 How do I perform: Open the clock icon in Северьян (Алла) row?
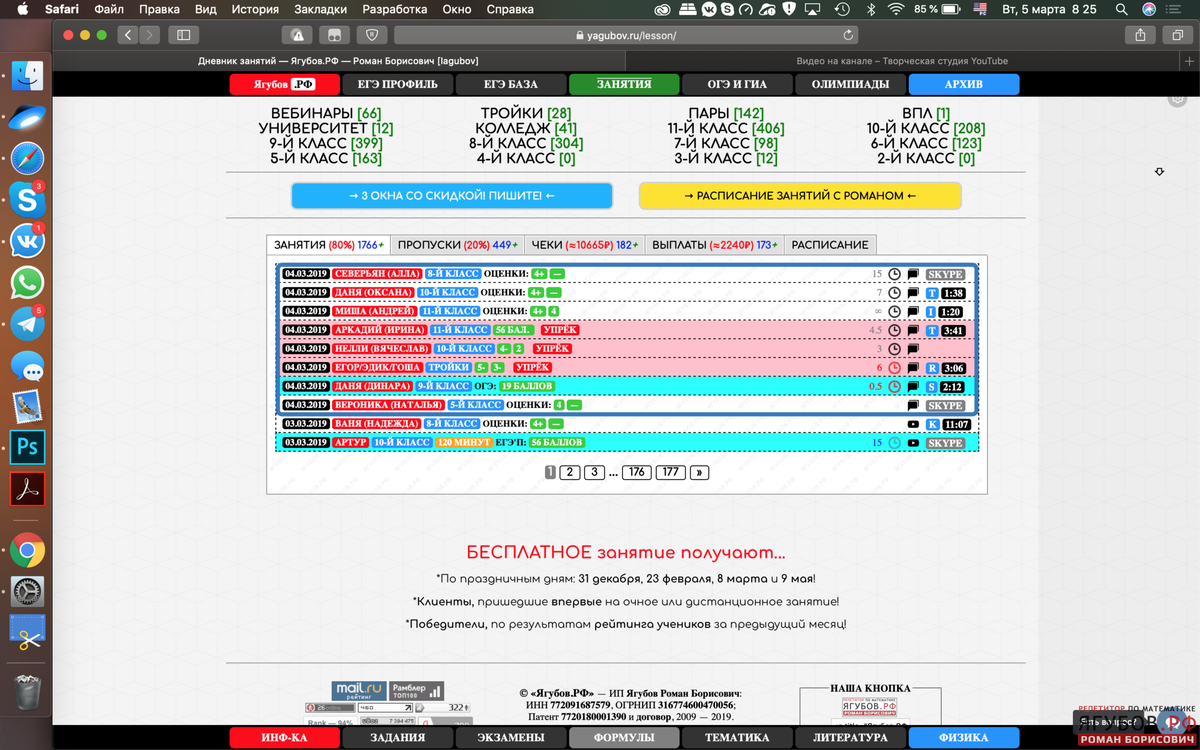coord(895,274)
